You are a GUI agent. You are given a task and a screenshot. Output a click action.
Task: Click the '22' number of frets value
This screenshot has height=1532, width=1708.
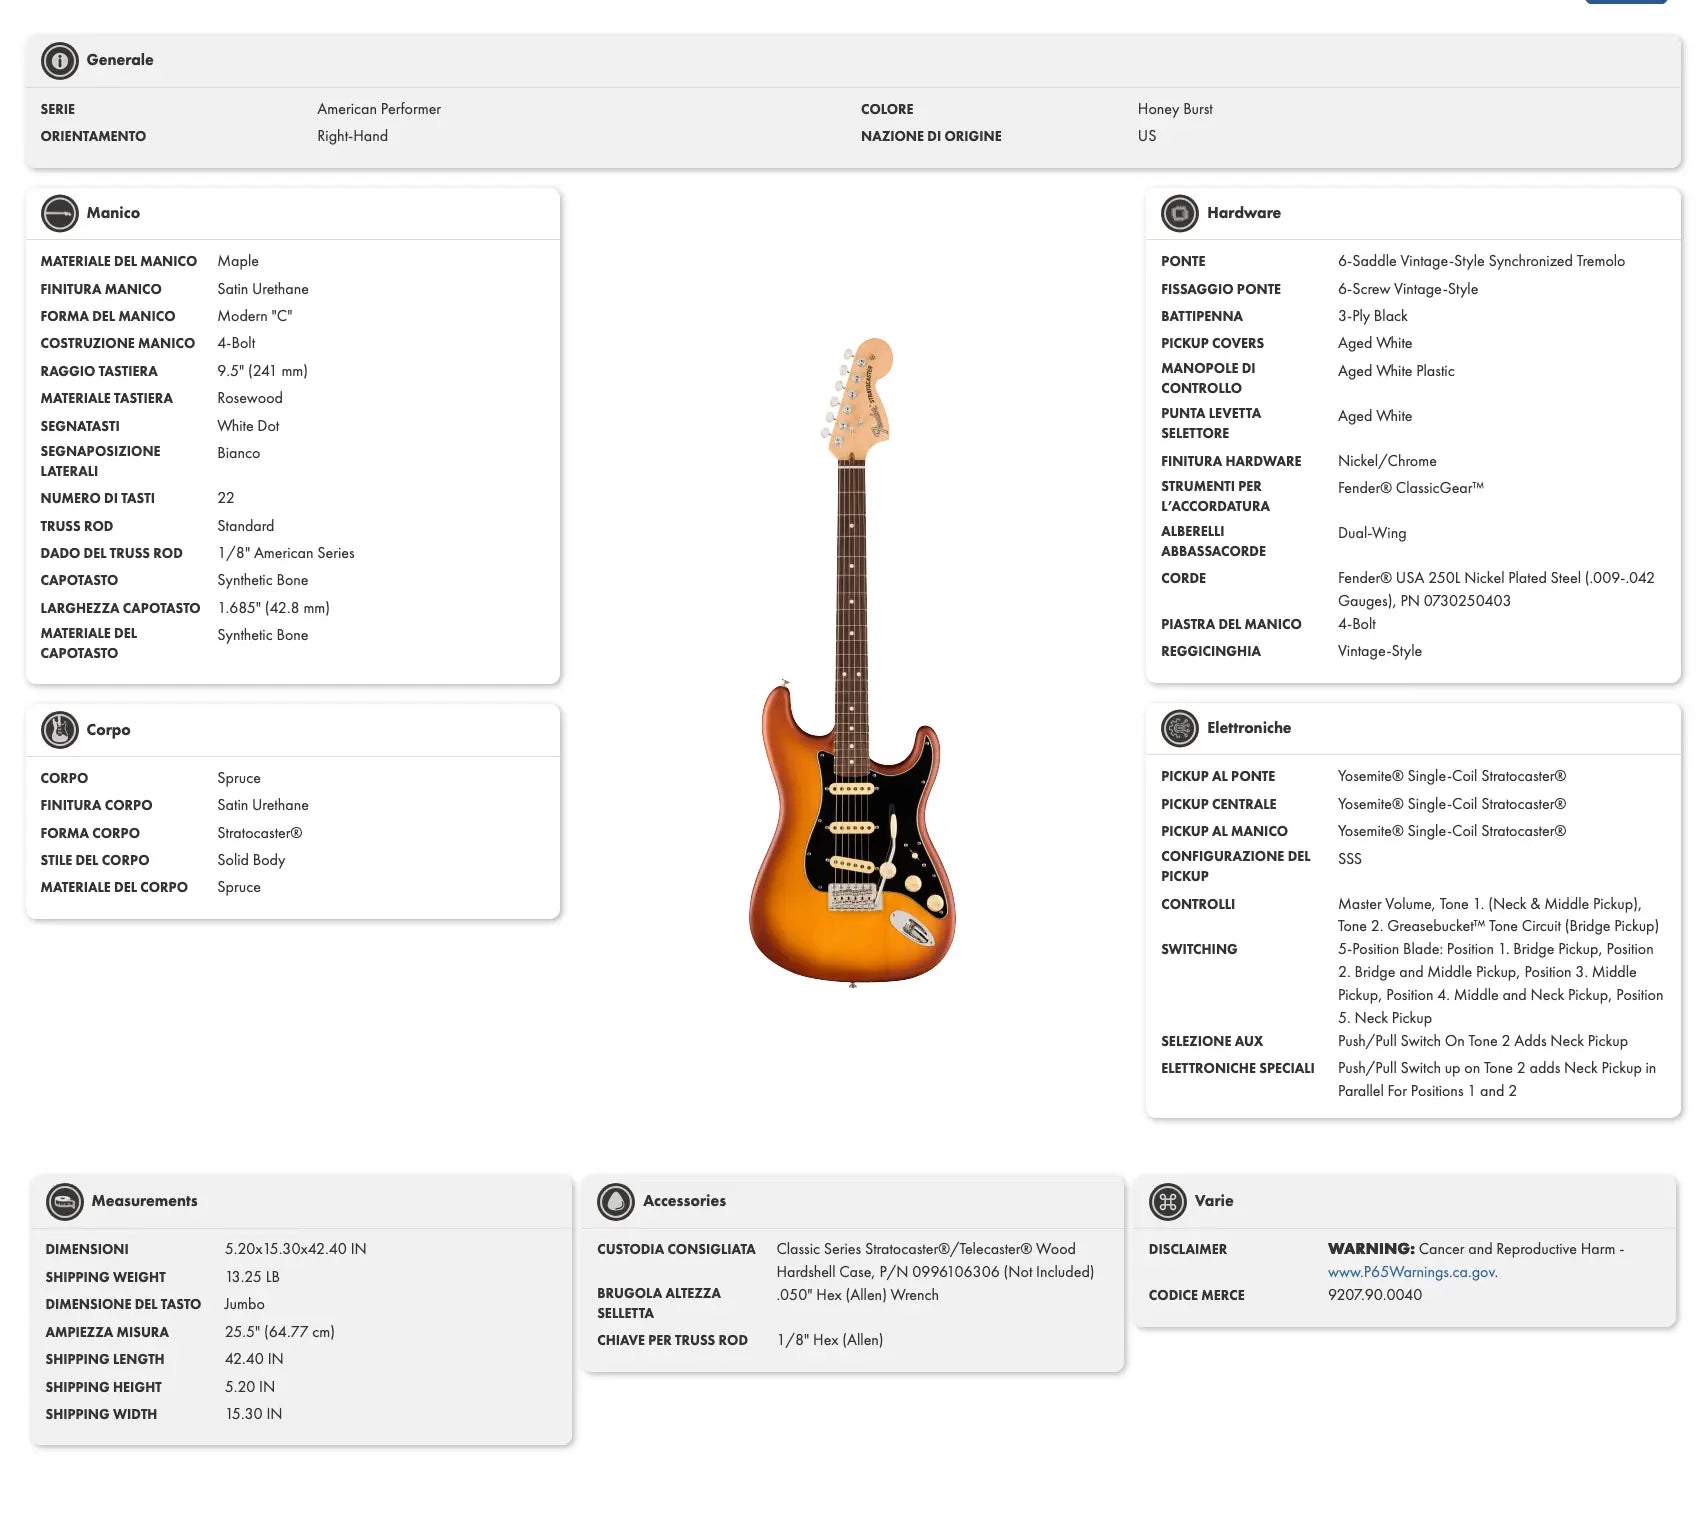click(x=226, y=498)
